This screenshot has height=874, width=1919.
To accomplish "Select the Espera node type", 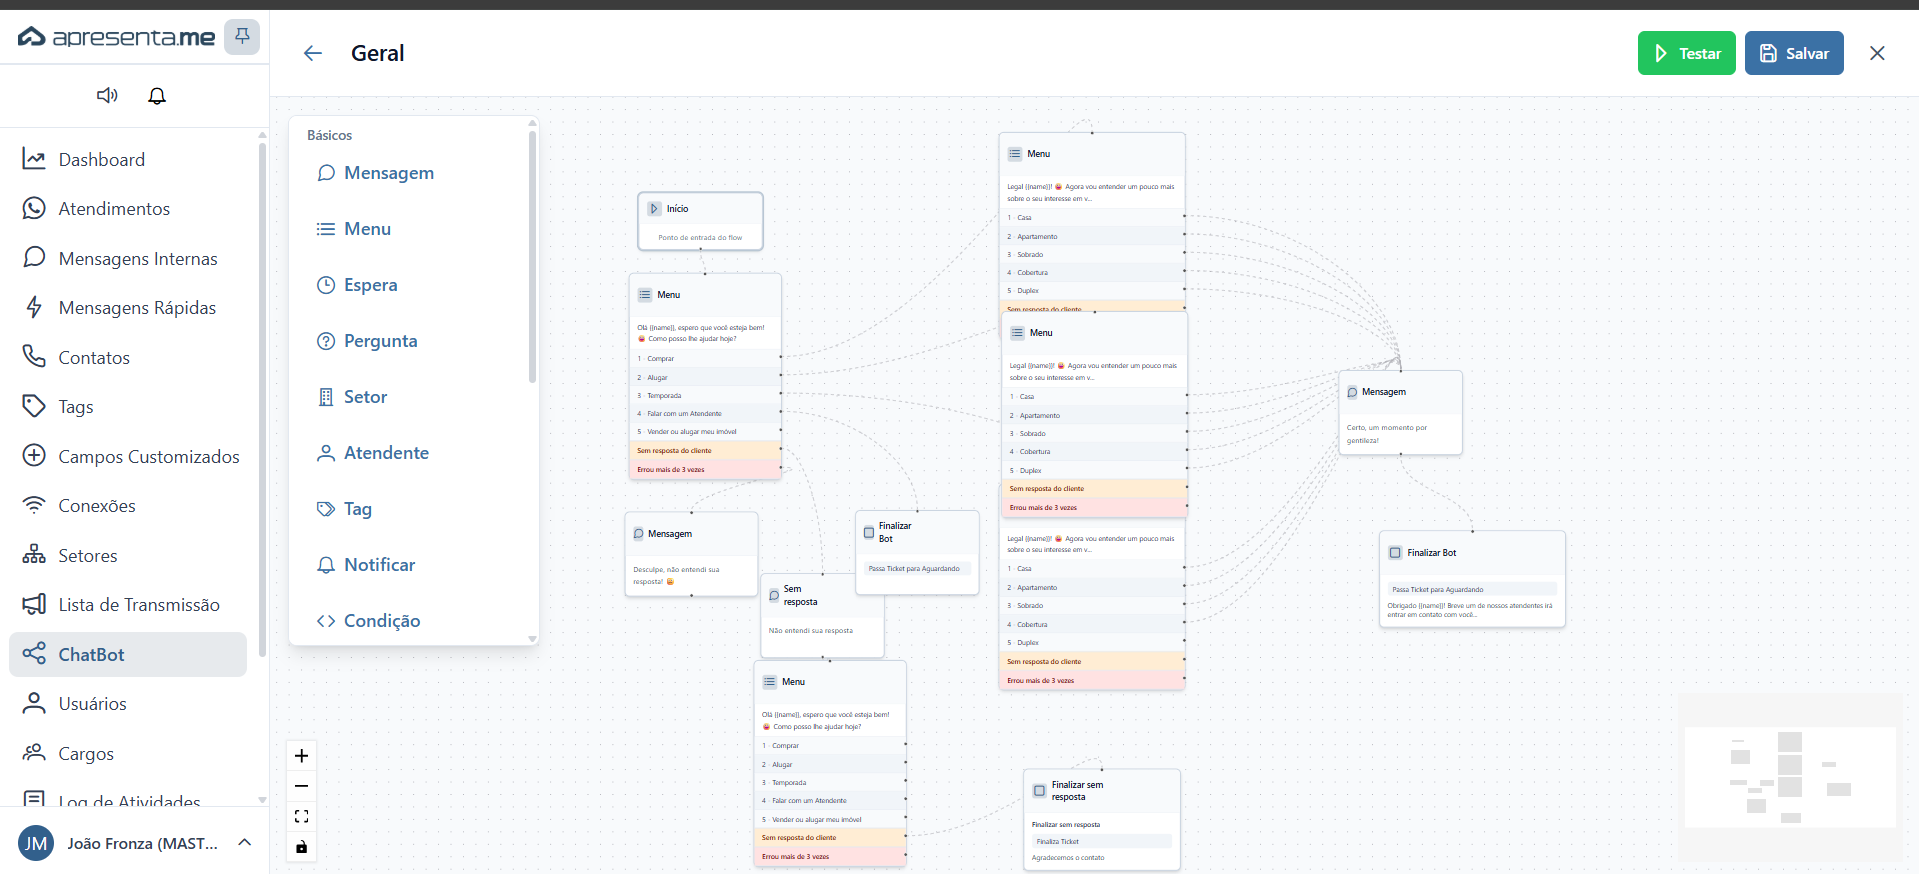I will [x=357, y=285].
